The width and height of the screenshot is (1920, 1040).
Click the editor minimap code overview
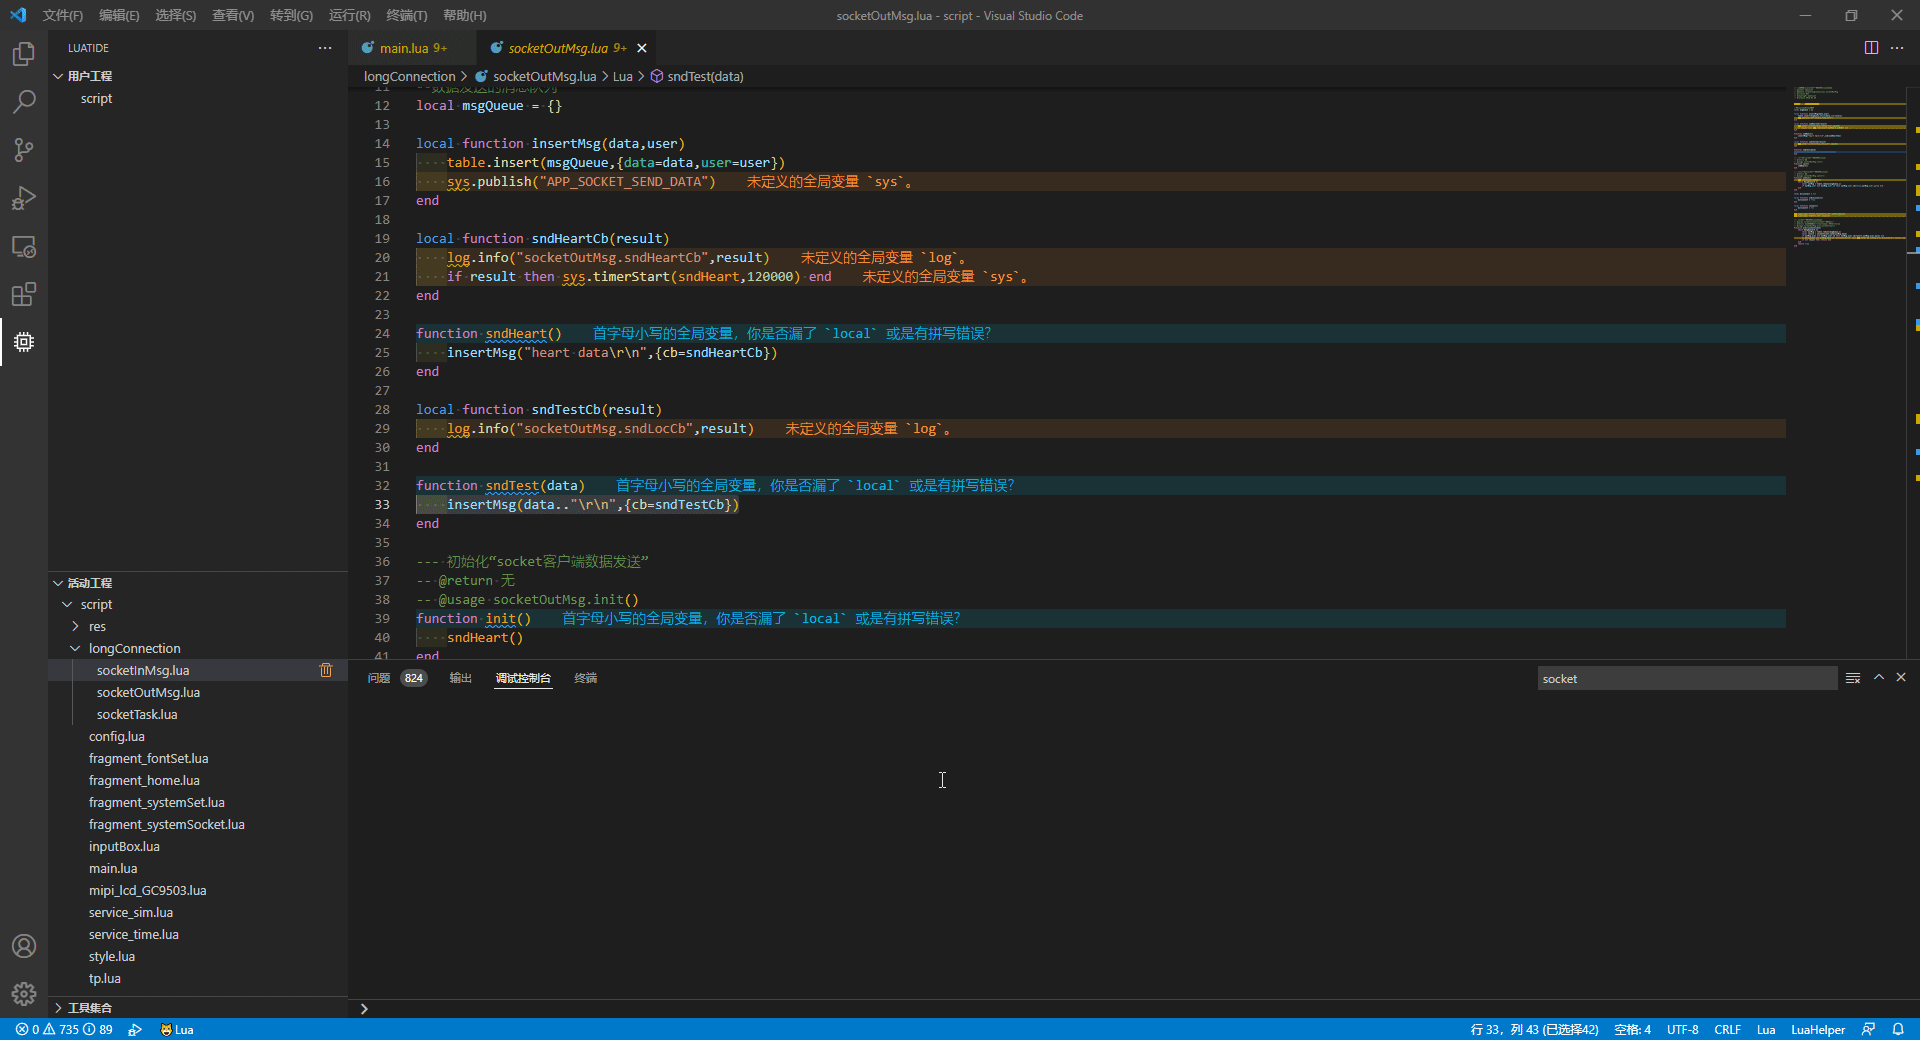[1848, 166]
